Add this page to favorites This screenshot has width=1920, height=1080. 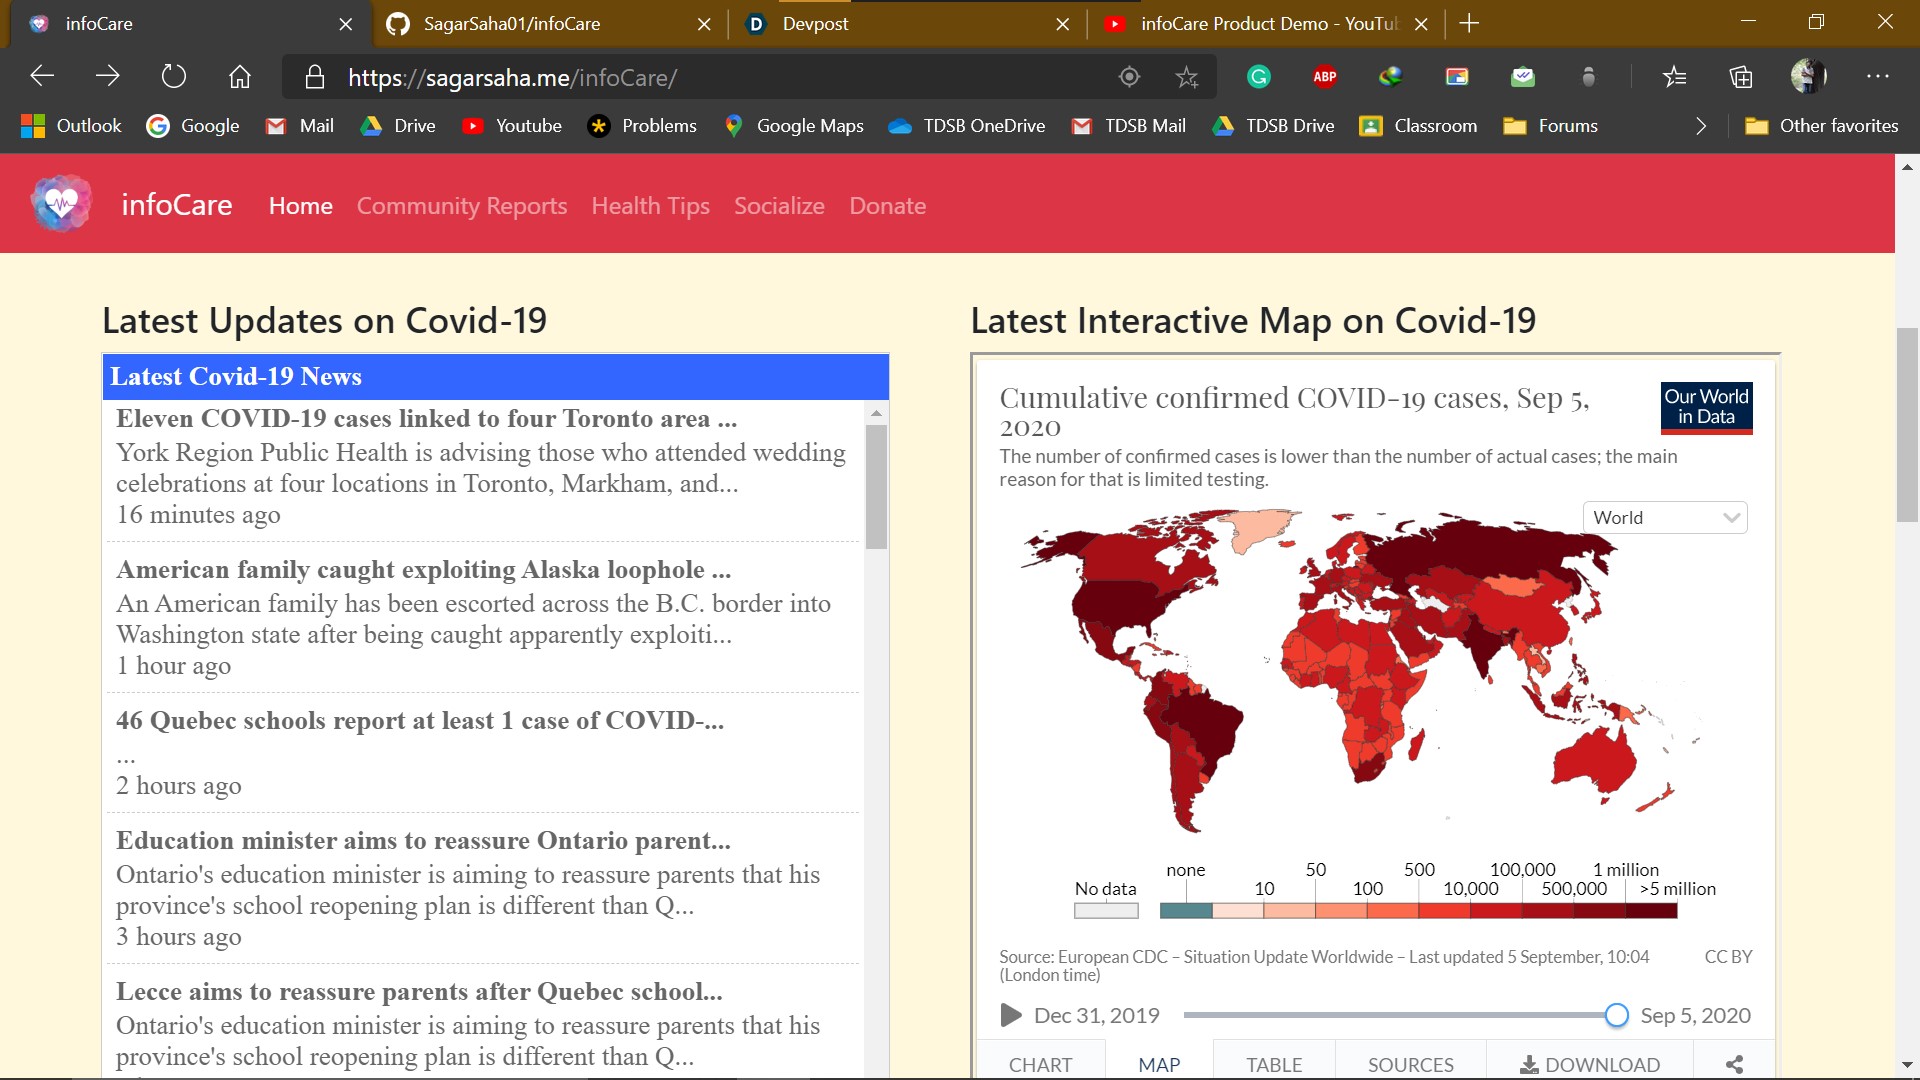pos(1186,77)
